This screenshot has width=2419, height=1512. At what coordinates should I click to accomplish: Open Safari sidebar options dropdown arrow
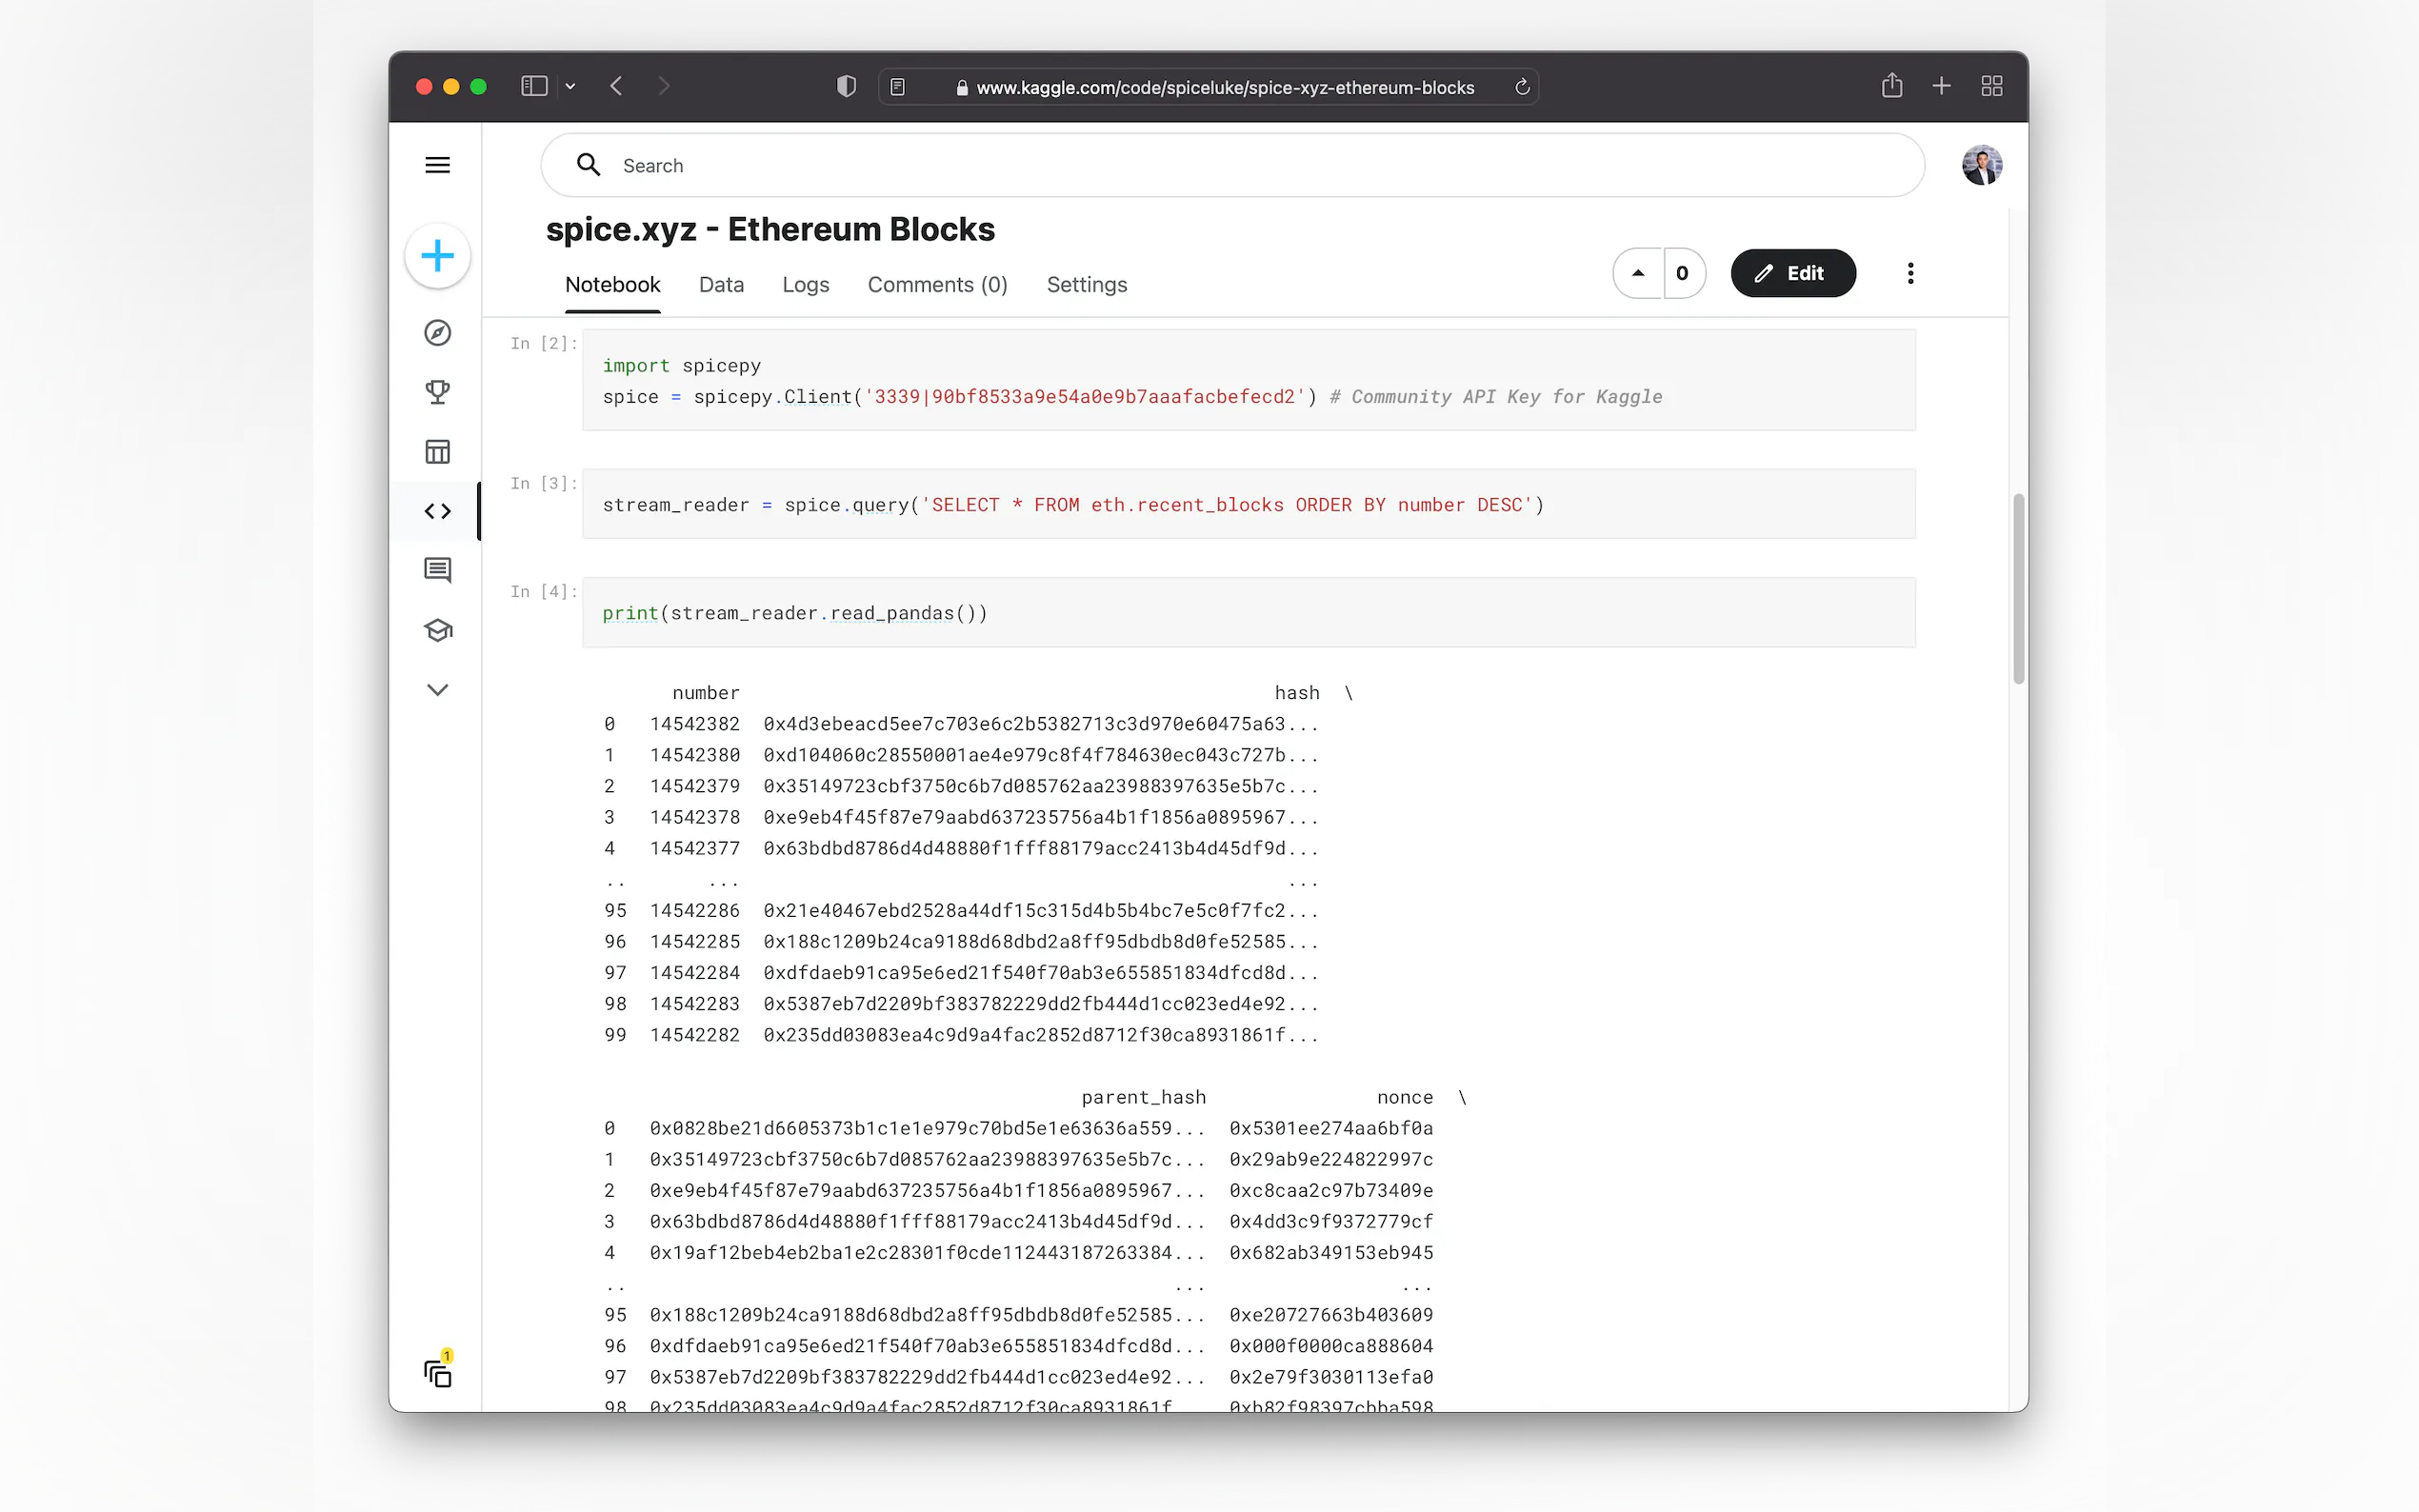[570, 87]
